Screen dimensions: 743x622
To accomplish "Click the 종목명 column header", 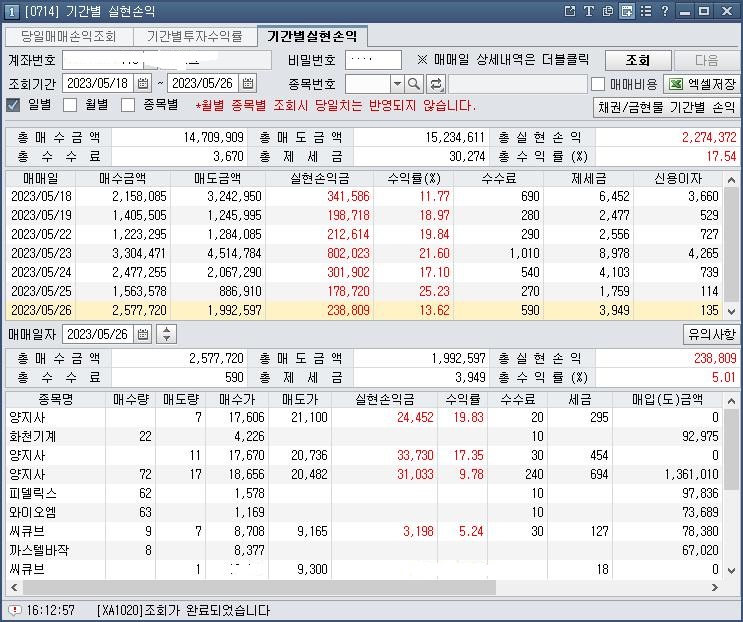I will click(x=55, y=399).
